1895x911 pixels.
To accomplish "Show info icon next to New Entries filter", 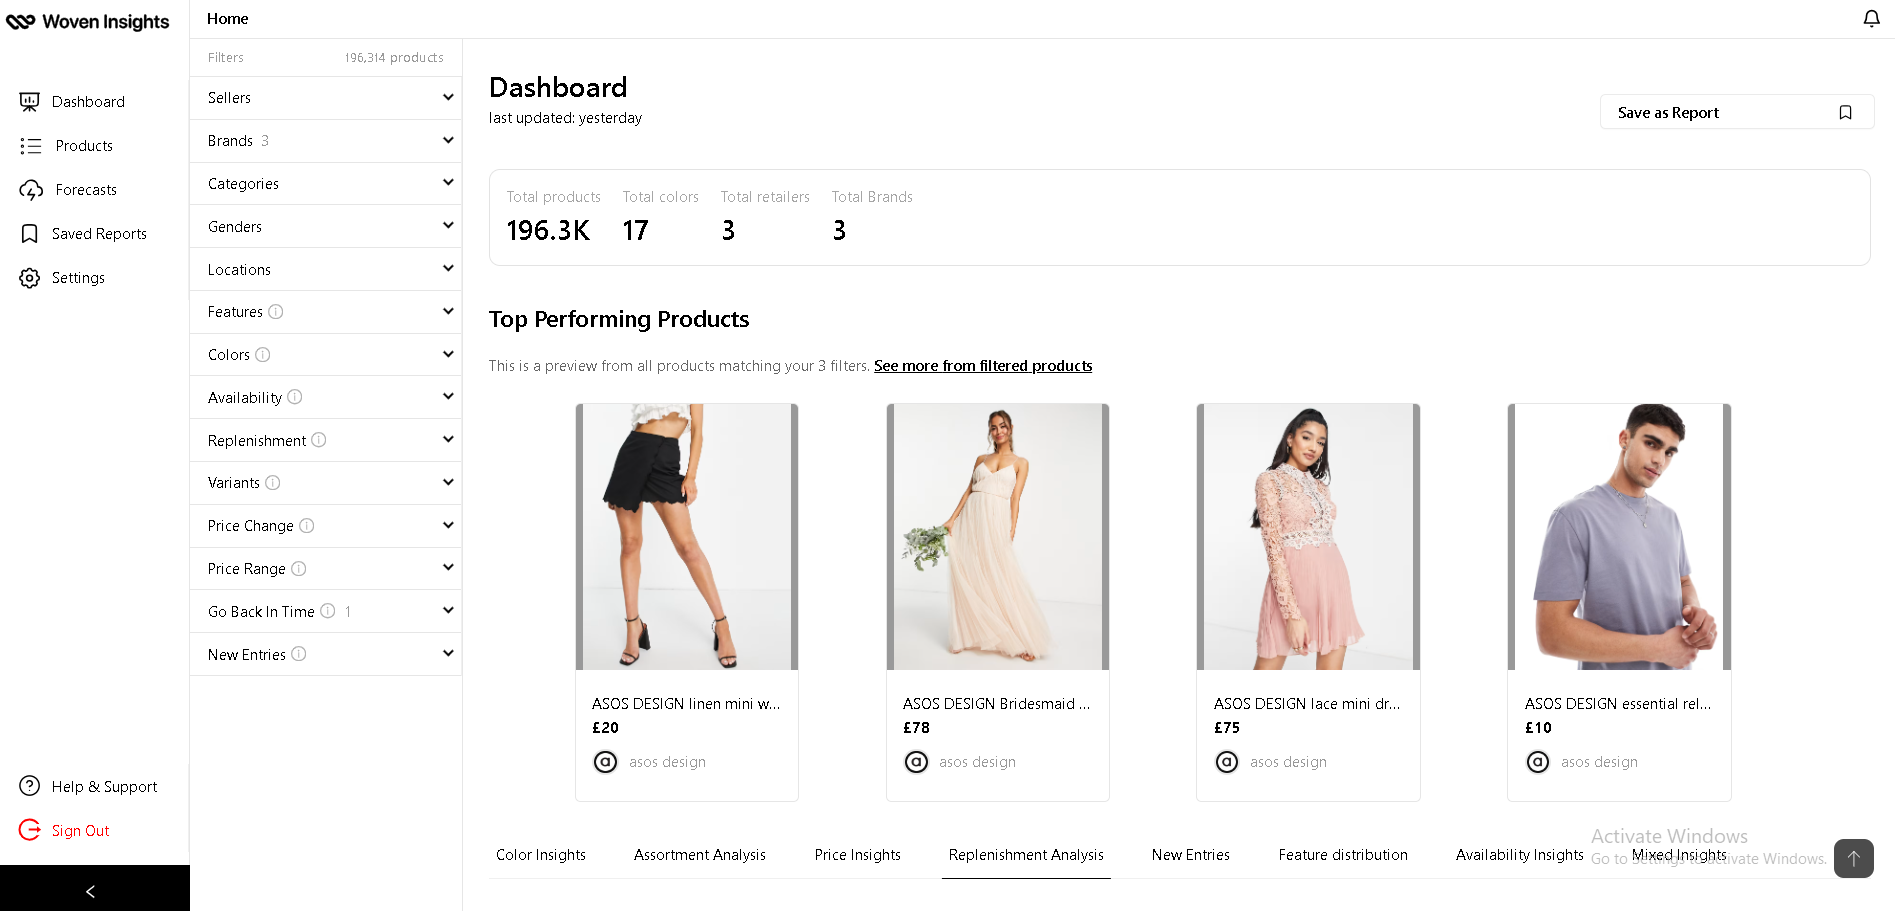I will [299, 654].
